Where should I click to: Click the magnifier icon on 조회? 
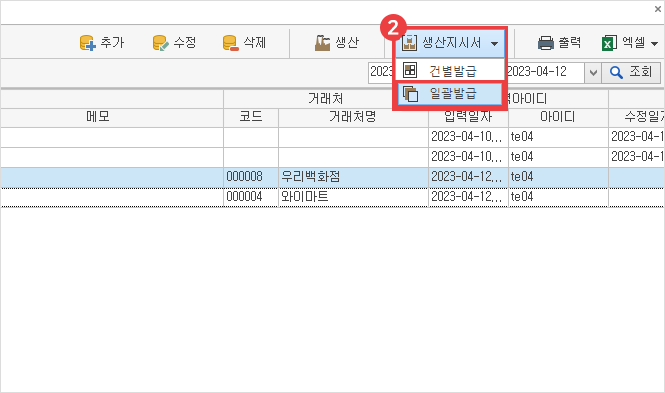(x=616, y=72)
